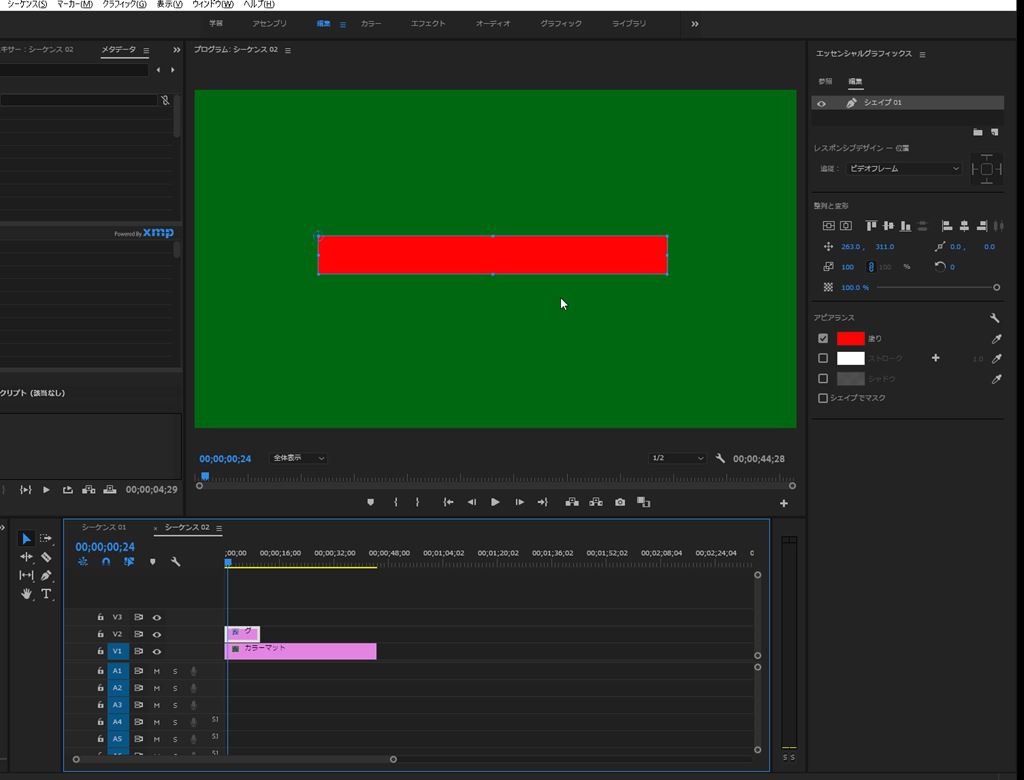
Task: Toggle timeline snapping magnet icon
Action: [105, 562]
